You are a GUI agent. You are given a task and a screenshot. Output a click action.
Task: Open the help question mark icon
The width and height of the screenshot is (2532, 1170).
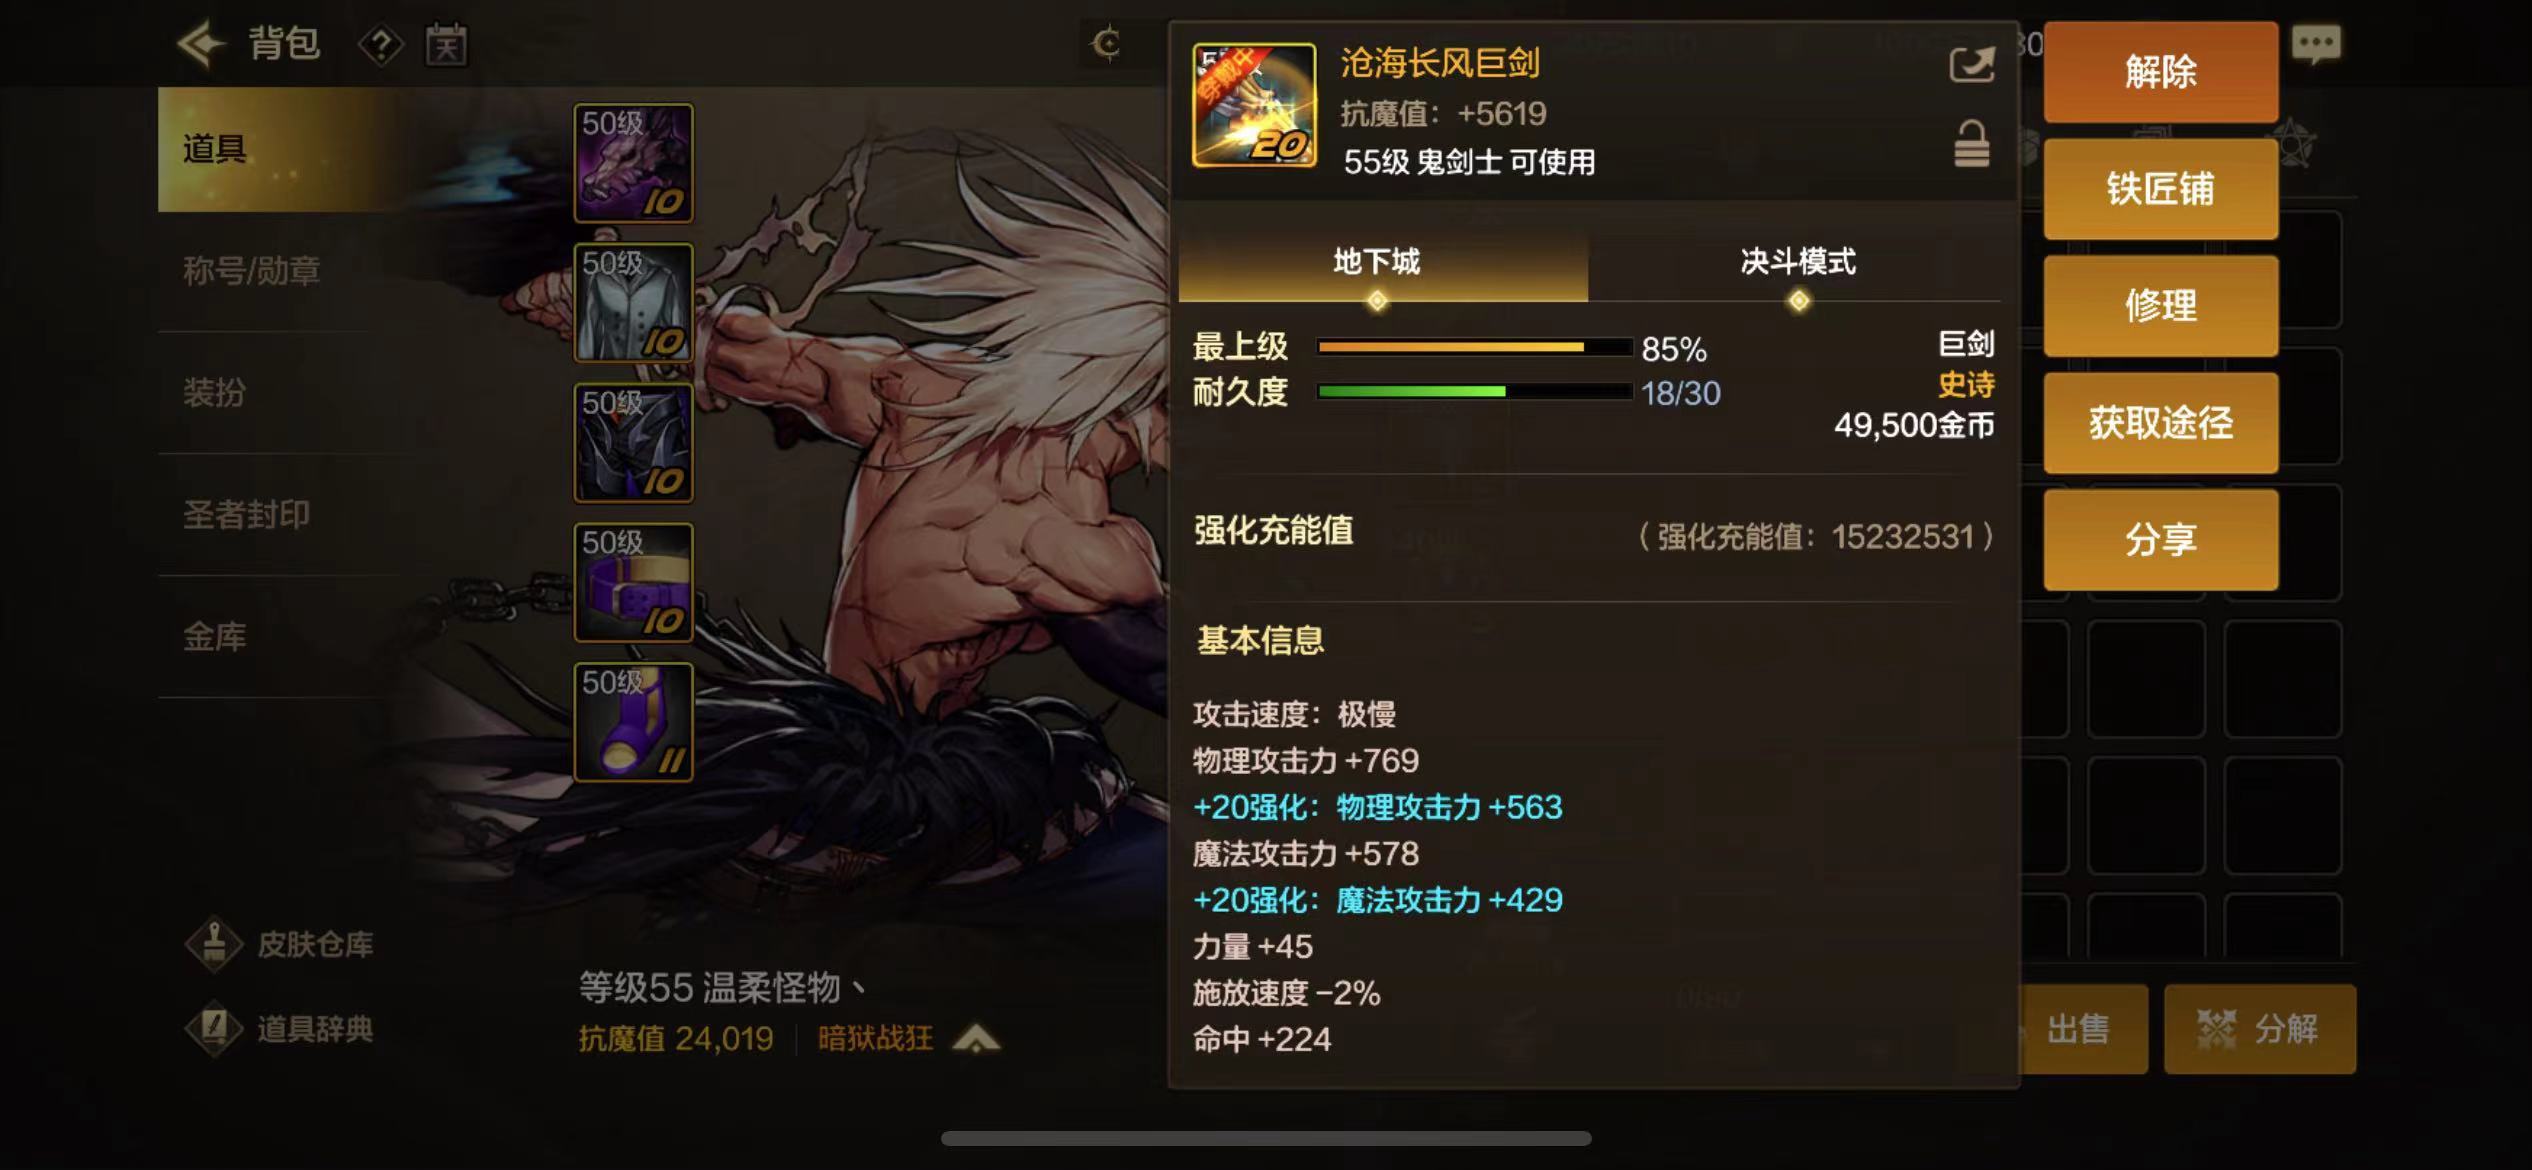tap(381, 45)
